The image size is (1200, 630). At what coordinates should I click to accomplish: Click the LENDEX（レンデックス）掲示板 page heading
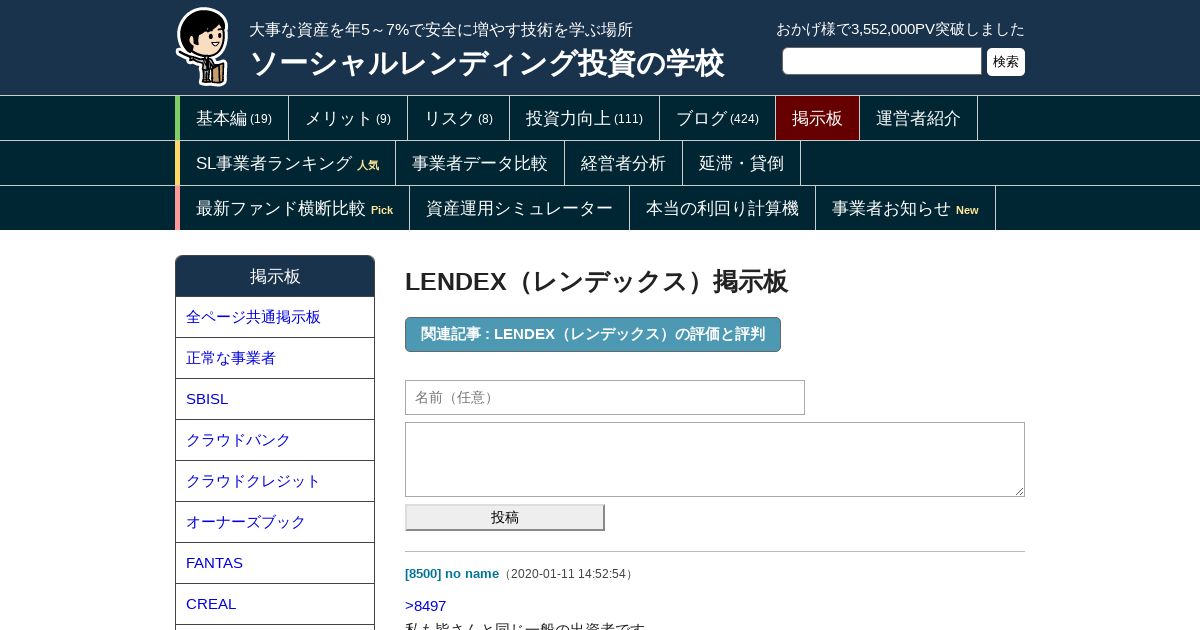point(596,282)
